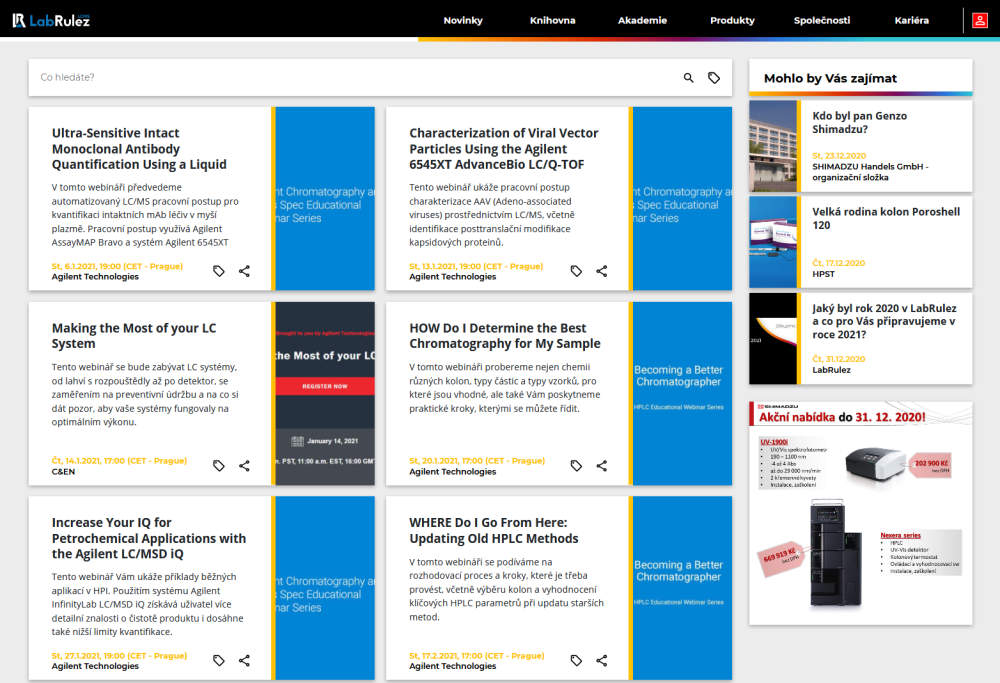Share the Making the Most of your LC webinar
Viewport: 1000px width, 683px height.
244,466
